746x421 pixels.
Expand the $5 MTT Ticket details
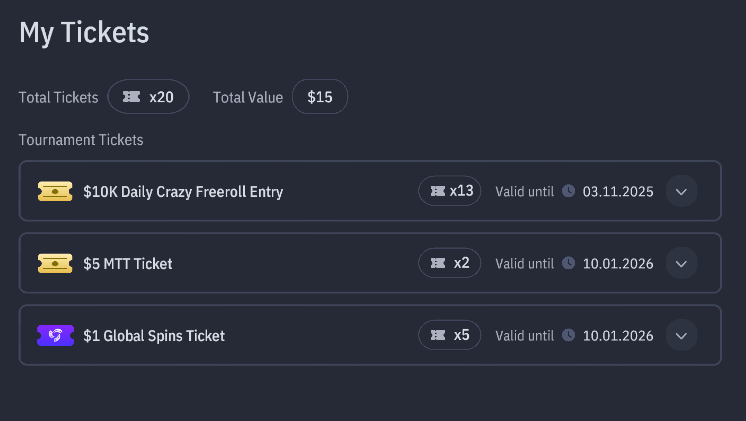click(x=681, y=263)
